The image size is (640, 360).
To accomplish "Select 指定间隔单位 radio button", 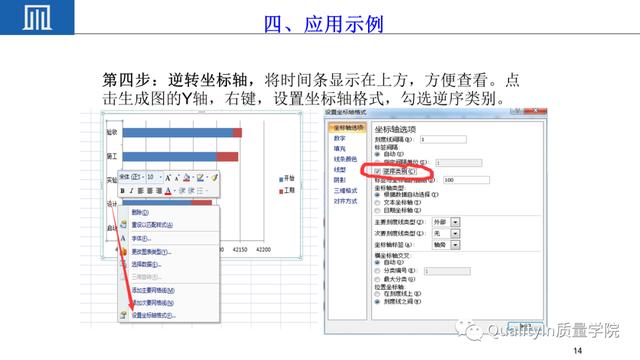I will [x=377, y=162].
